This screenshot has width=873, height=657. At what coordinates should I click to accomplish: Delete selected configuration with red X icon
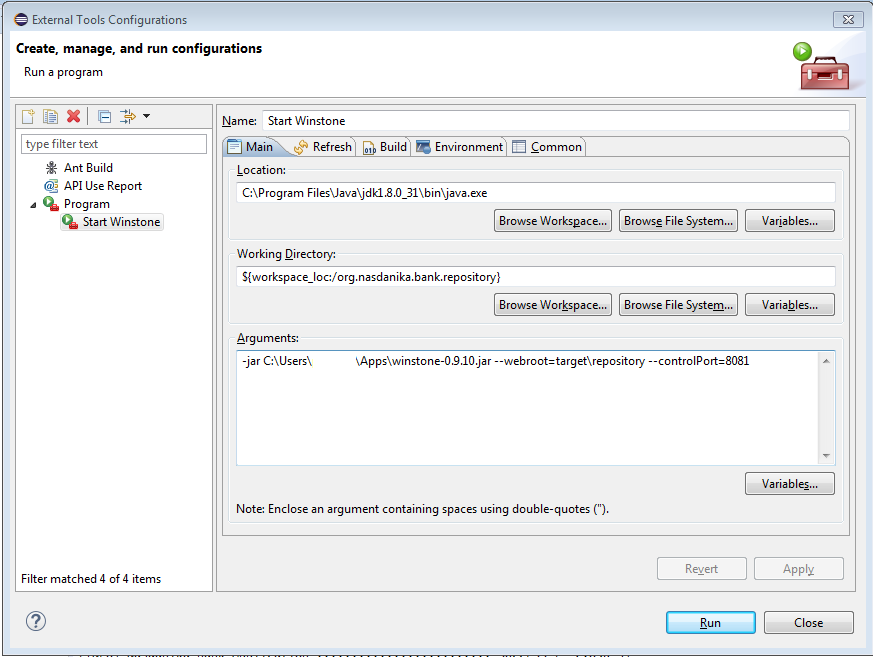pyautogui.click(x=73, y=116)
